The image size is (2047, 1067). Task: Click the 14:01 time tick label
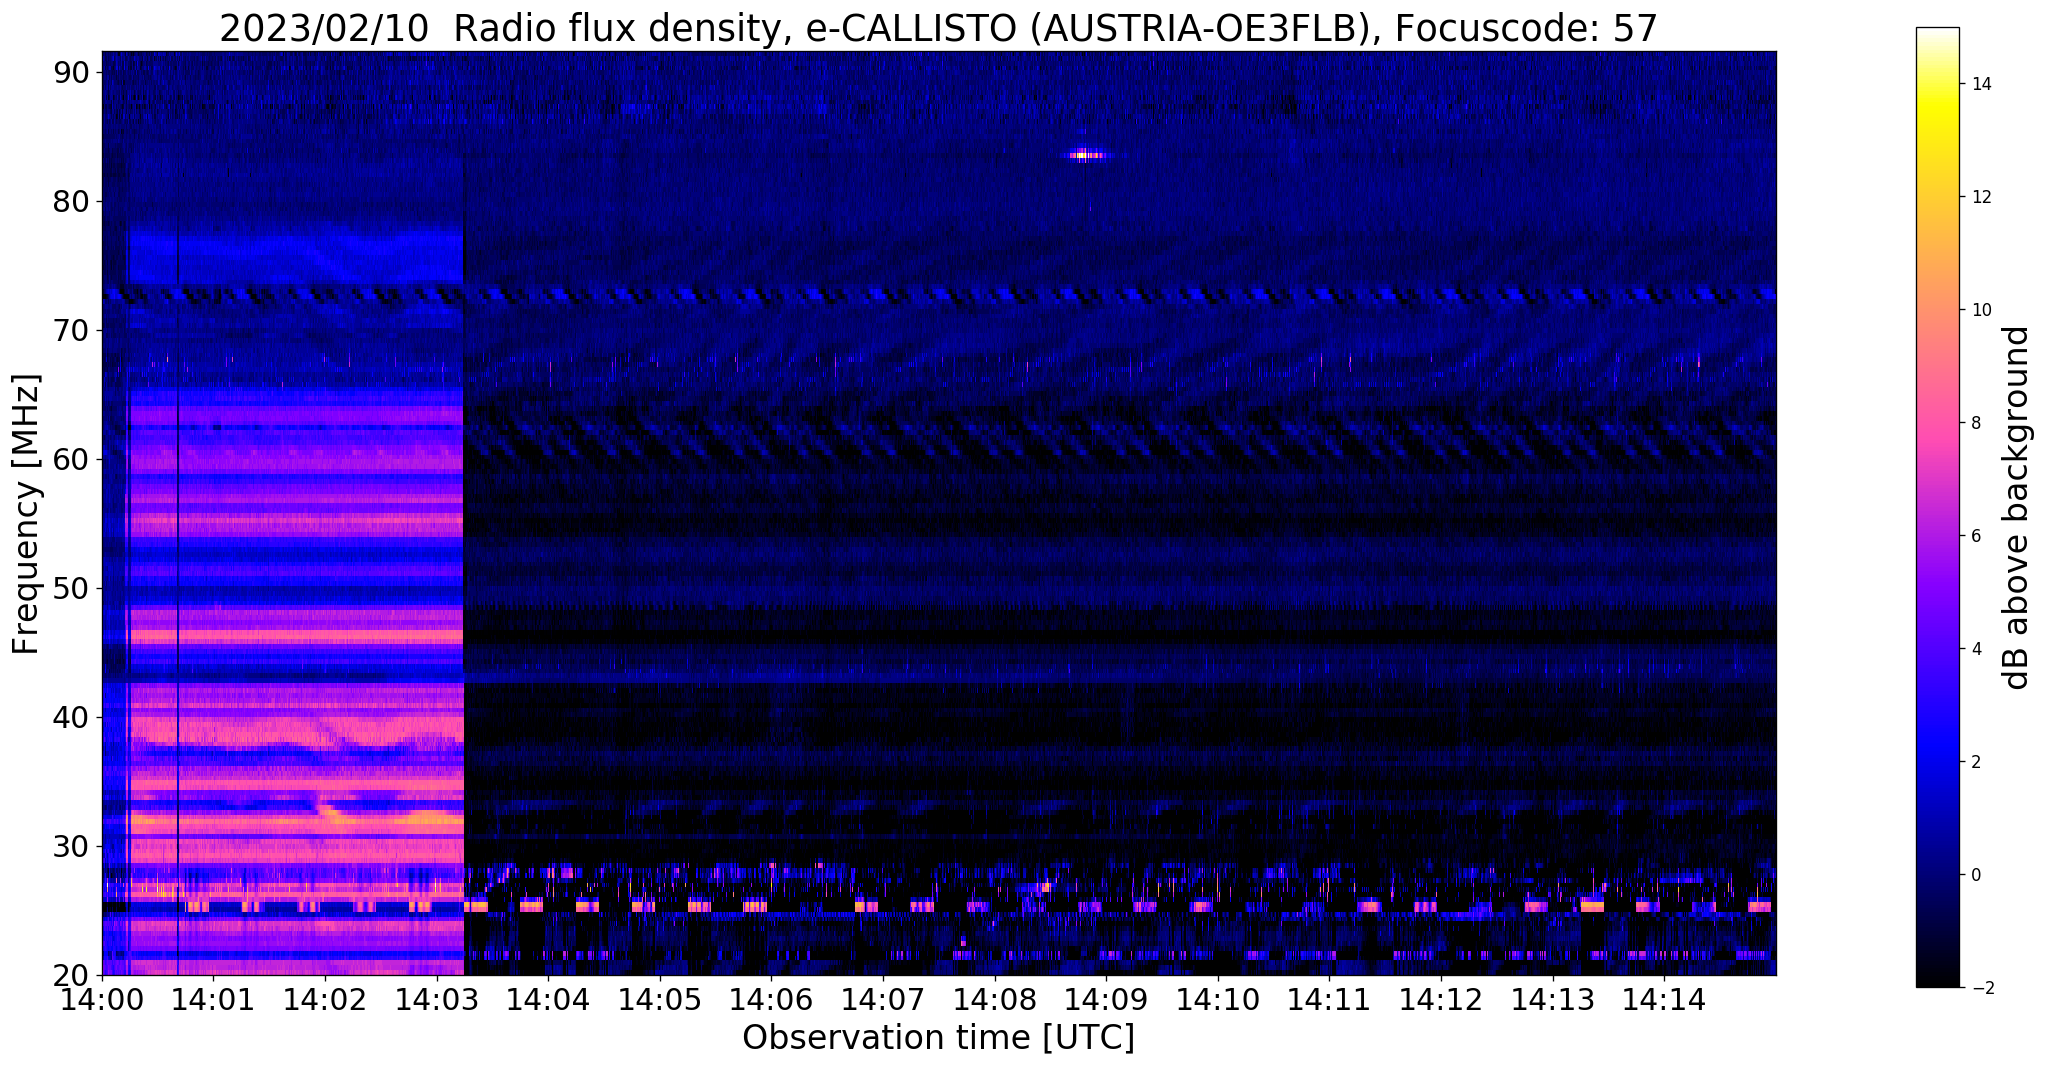(x=213, y=1000)
